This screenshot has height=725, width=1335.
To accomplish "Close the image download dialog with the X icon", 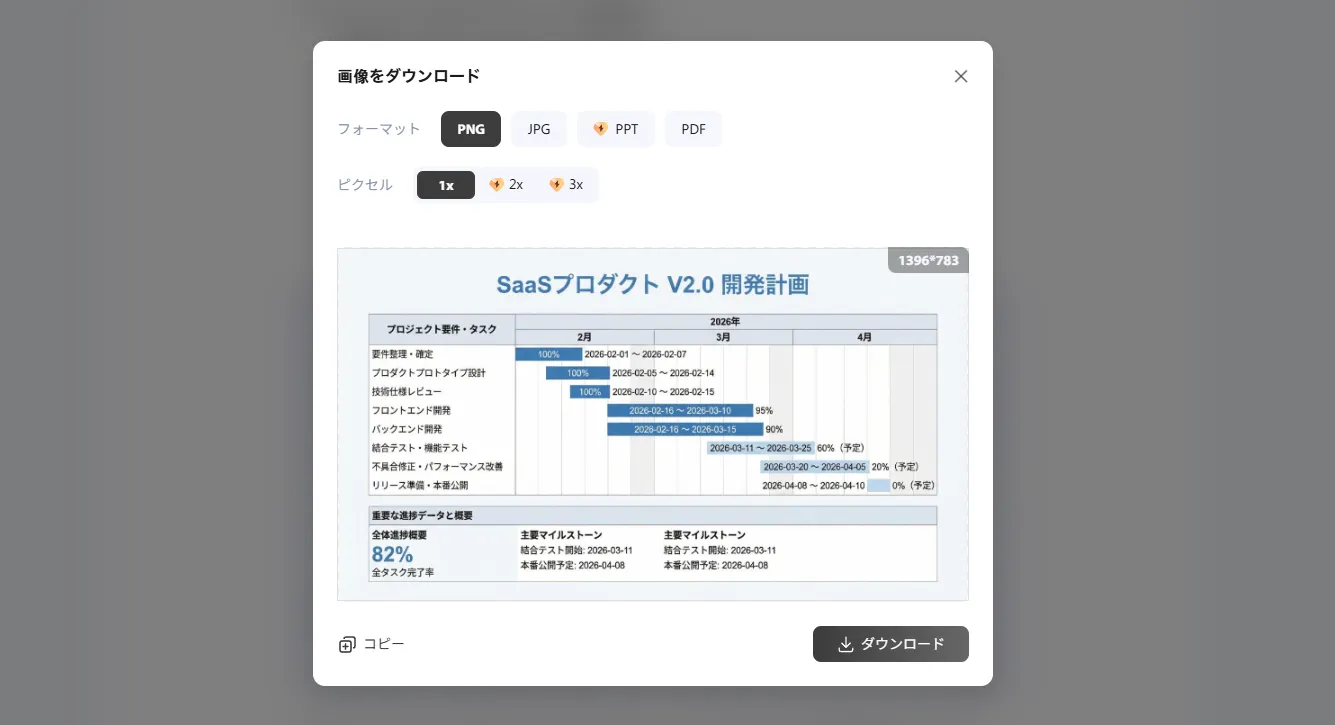I will pos(961,76).
